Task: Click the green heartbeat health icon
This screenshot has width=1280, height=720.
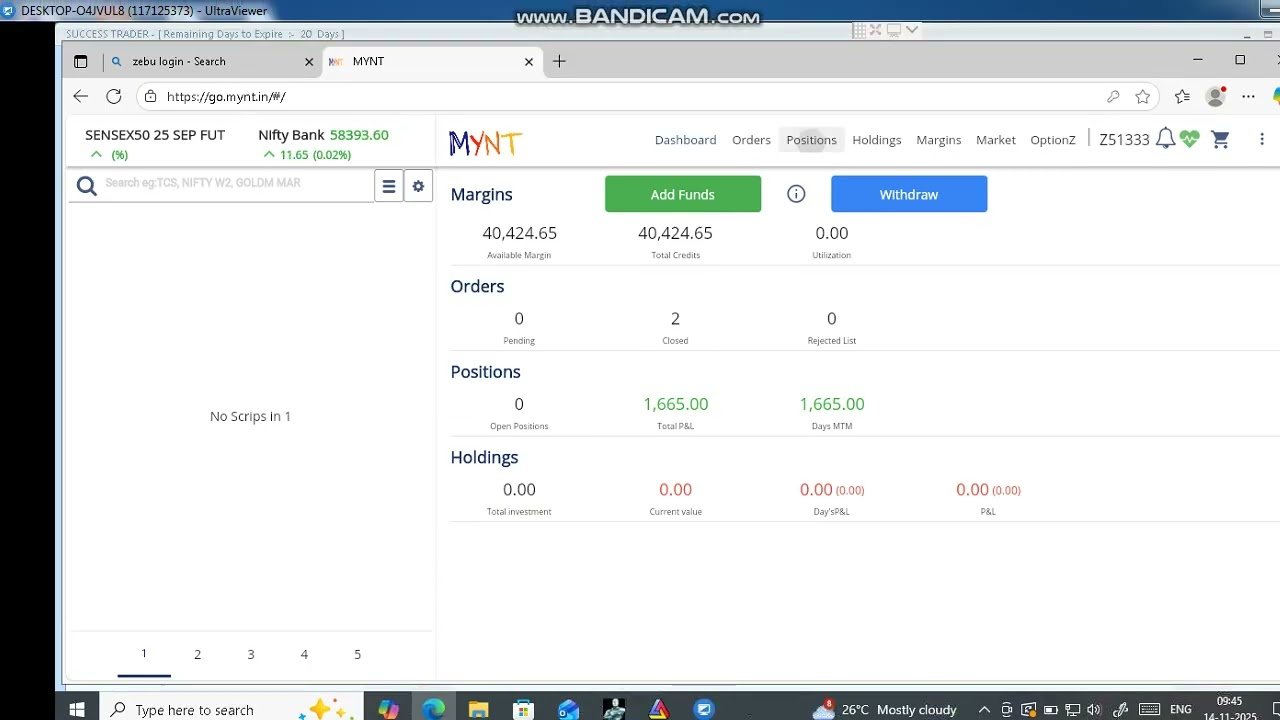Action: click(x=1189, y=139)
